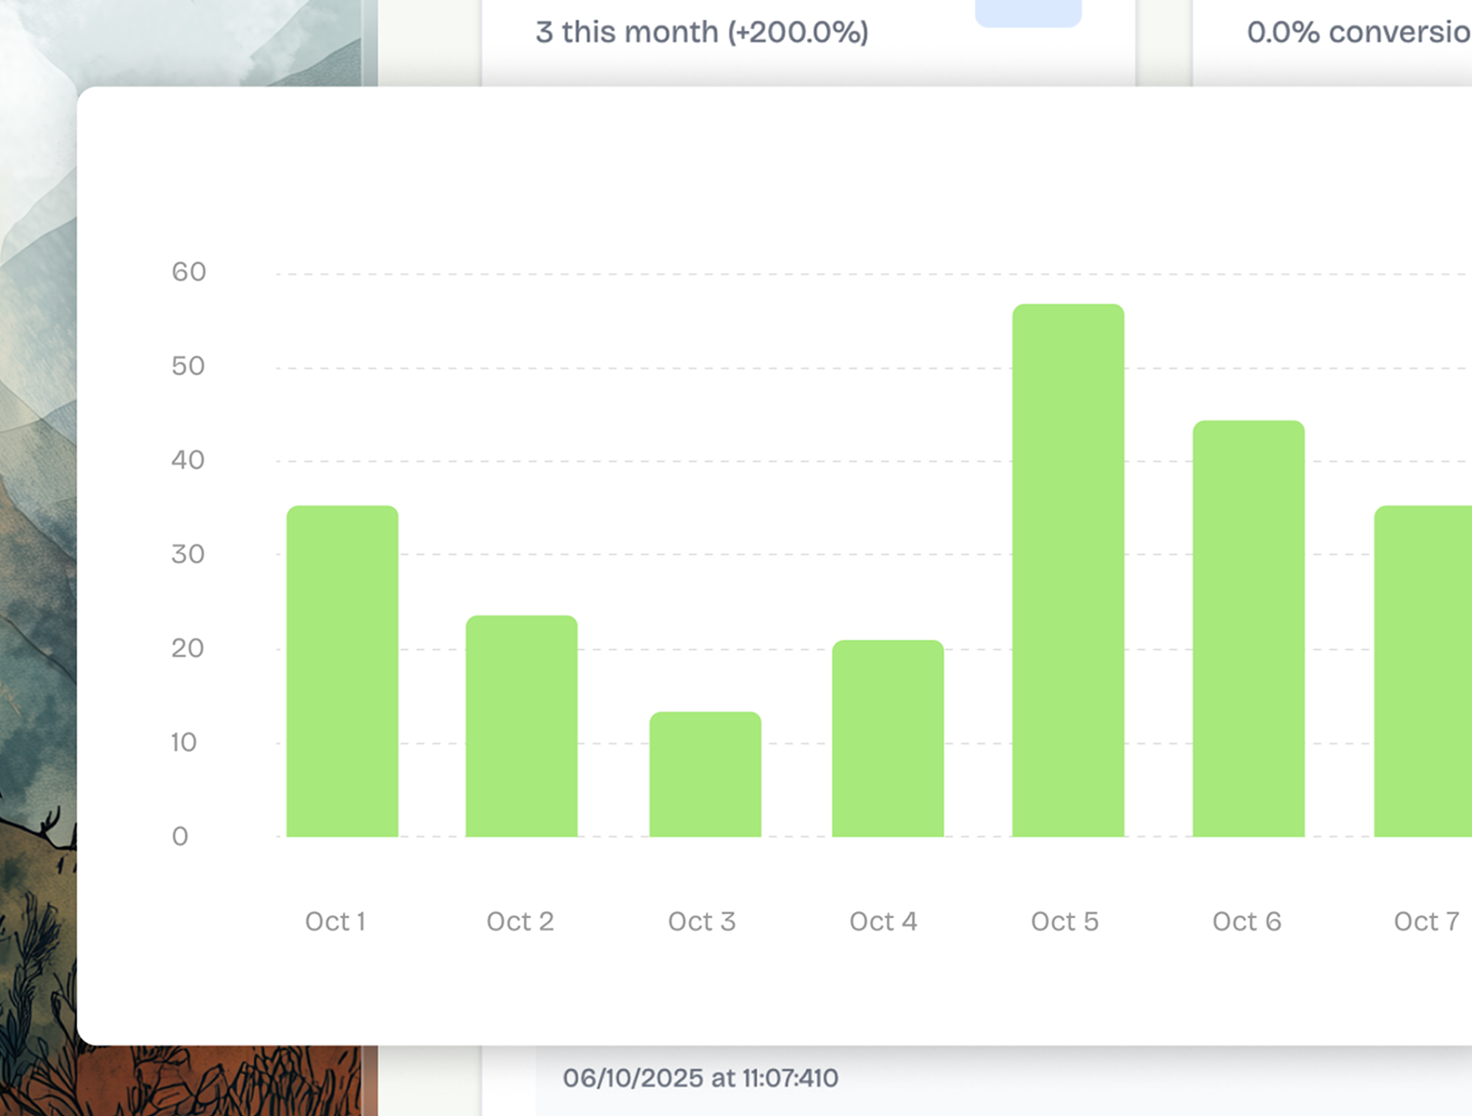Select the green bar for Oct 6

pyautogui.click(x=1248, y=630)
